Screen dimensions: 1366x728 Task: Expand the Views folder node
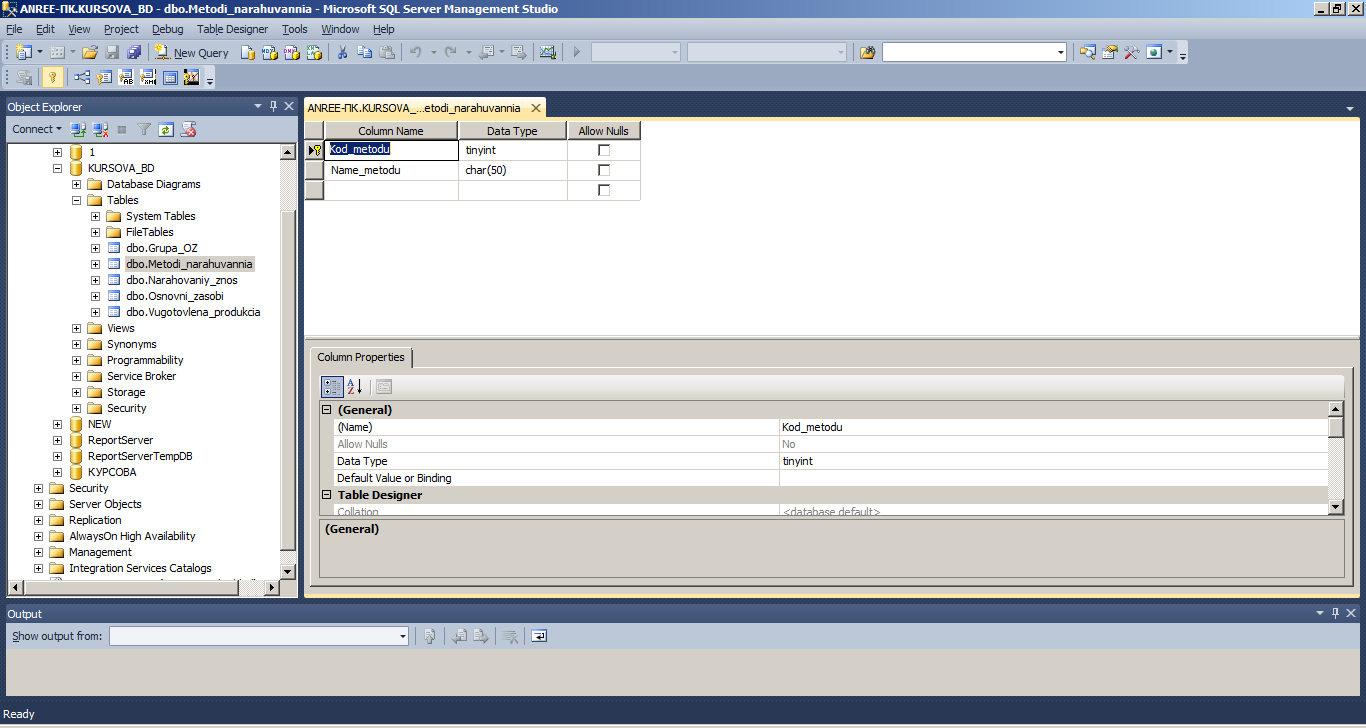77,328
